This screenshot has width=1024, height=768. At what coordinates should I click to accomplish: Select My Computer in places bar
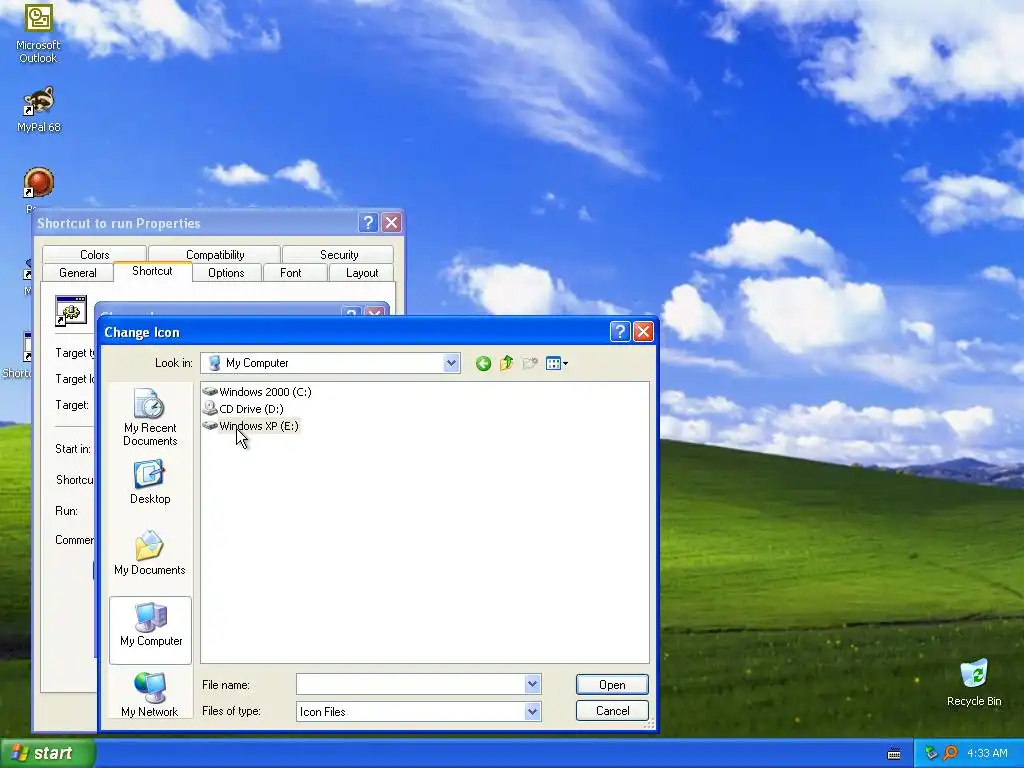(x=151, y=630)
